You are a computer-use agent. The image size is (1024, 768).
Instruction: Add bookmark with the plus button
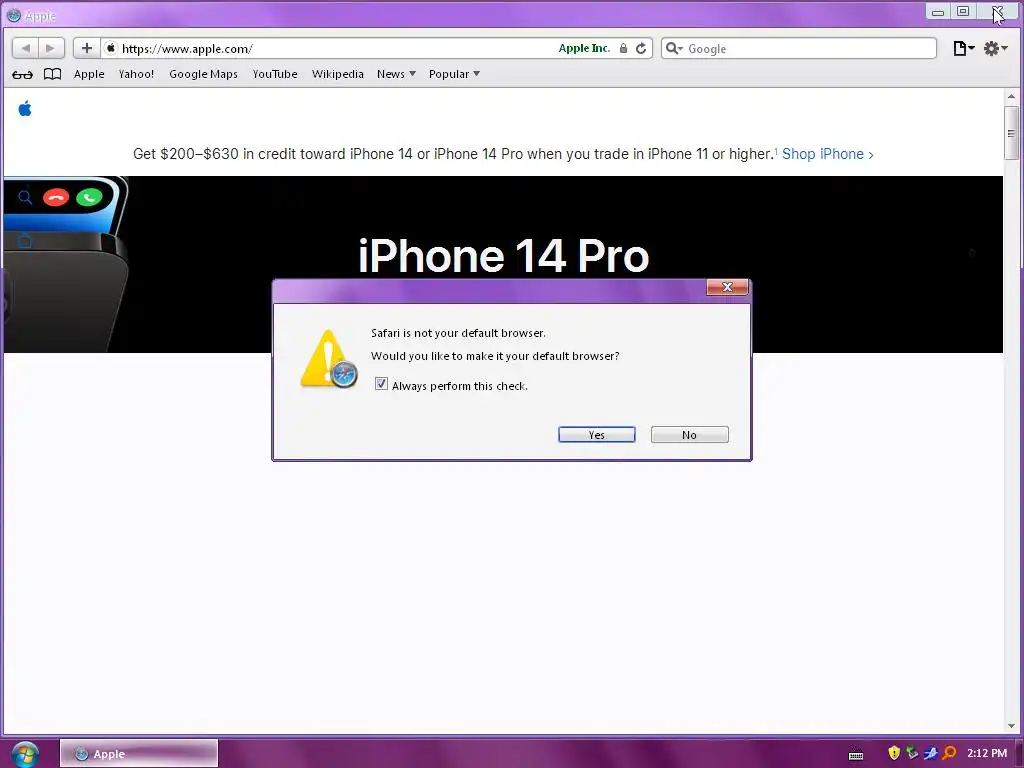(86, 48)
